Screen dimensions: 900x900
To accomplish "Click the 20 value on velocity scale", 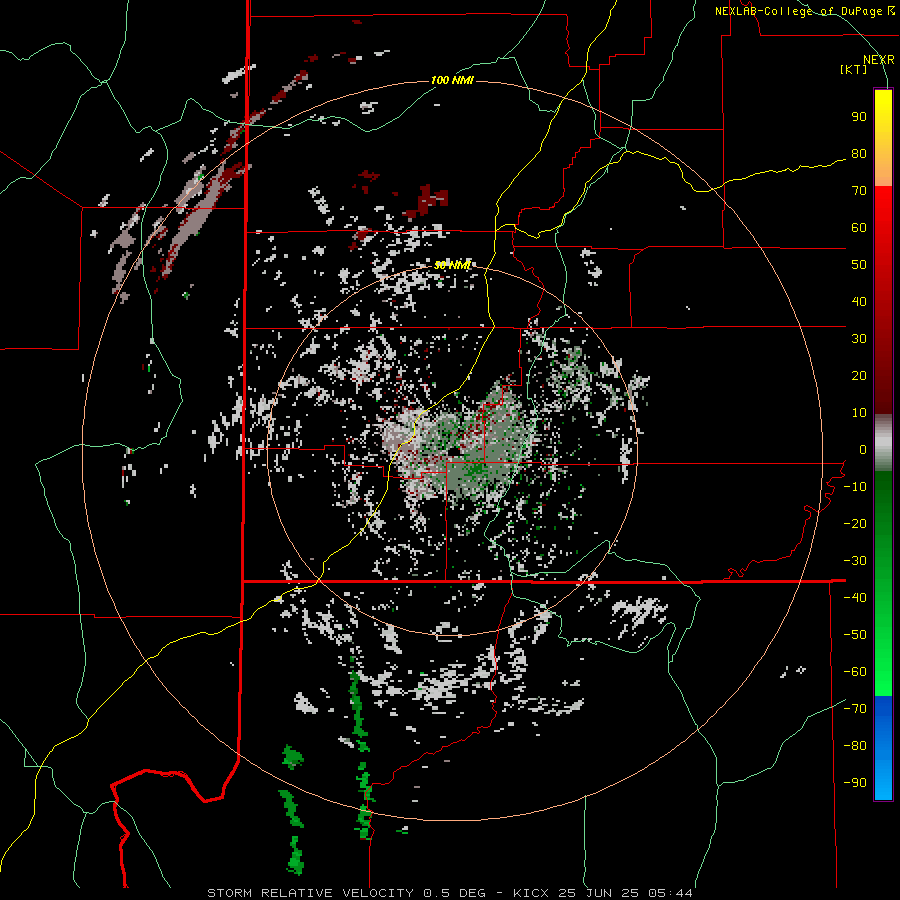I will [x=859, y=376].
